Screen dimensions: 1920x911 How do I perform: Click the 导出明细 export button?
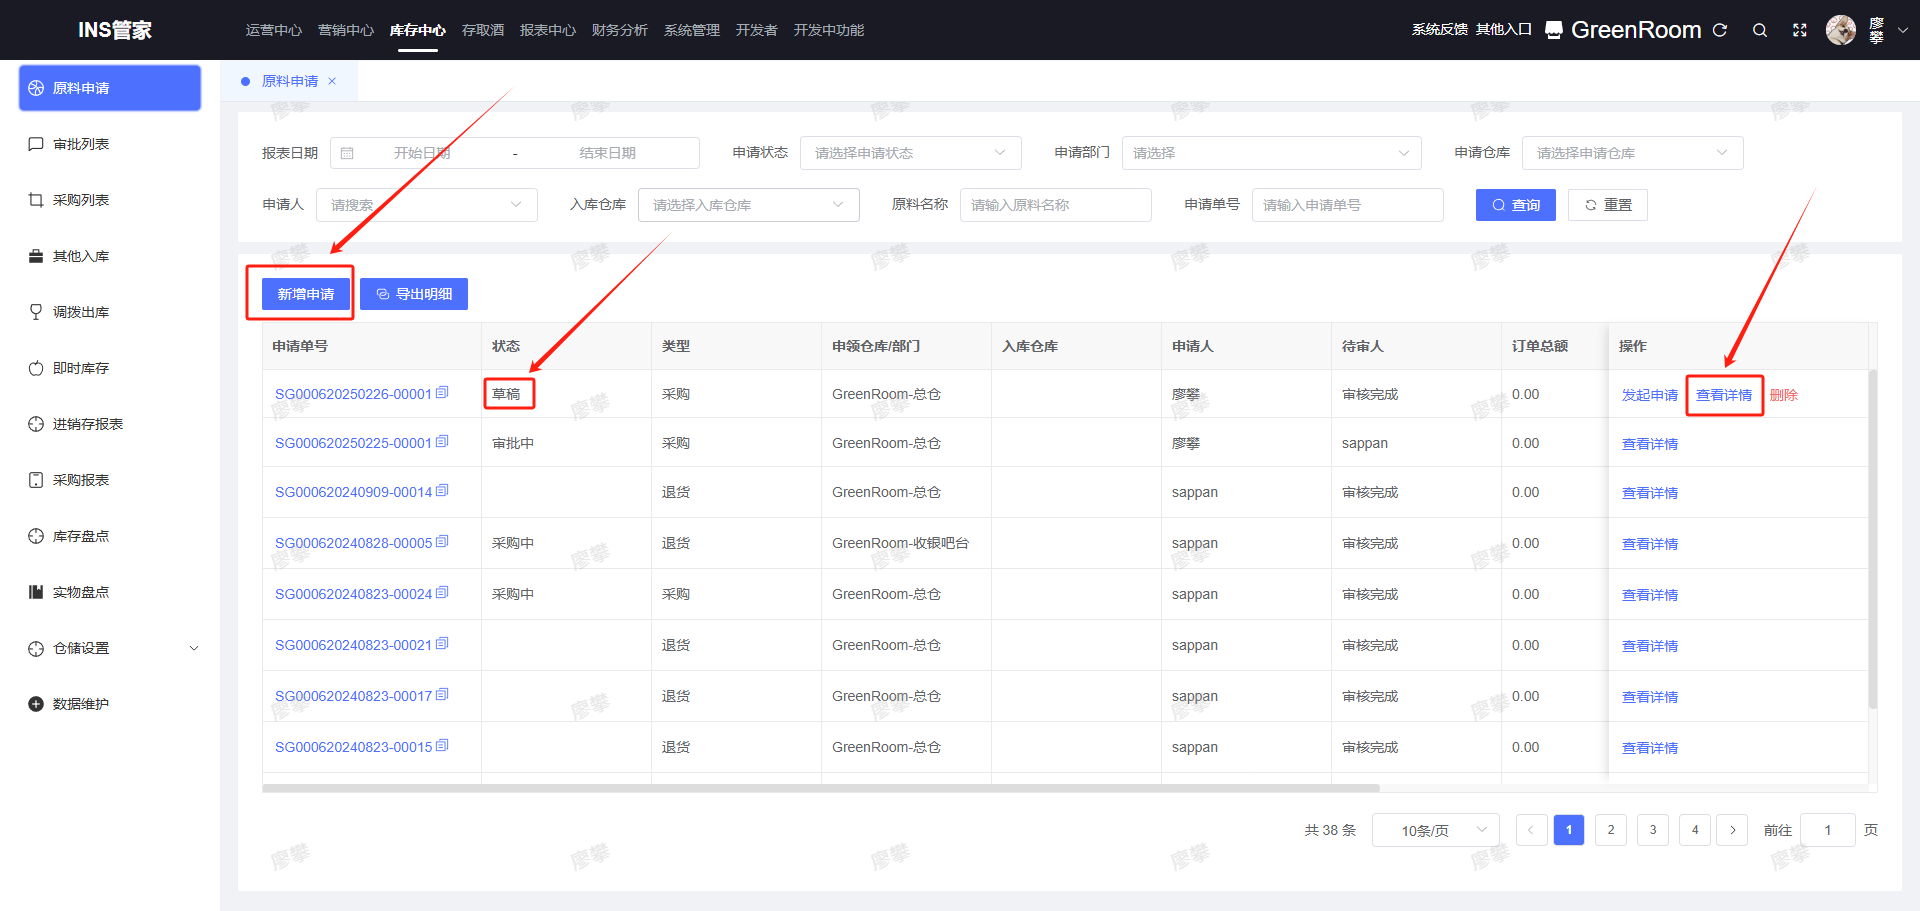(414, 294)
